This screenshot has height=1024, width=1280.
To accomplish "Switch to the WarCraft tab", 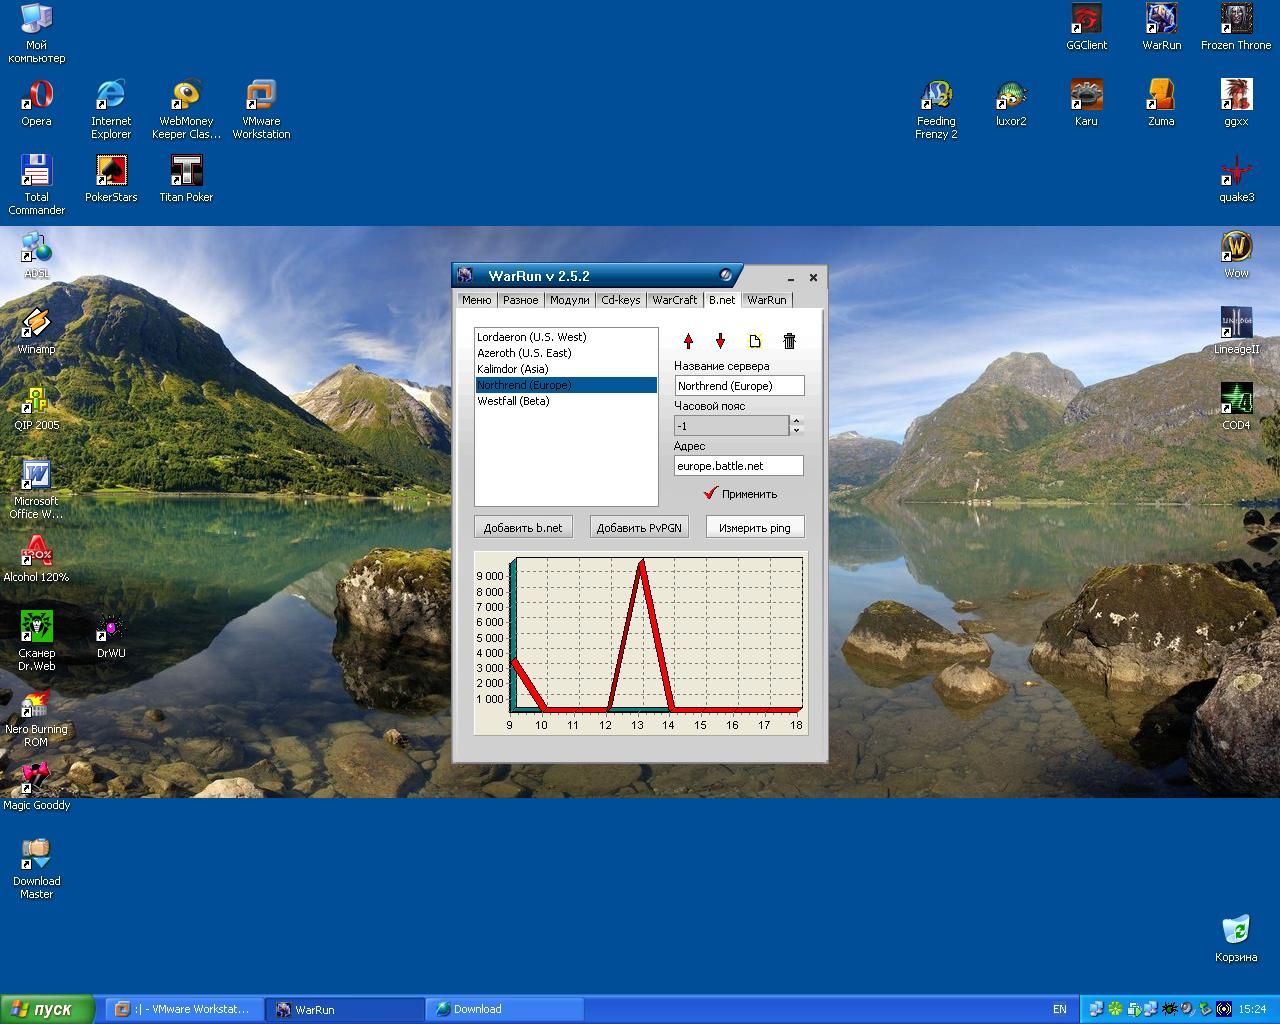I will pyautogui.click(x=674, y=300).
